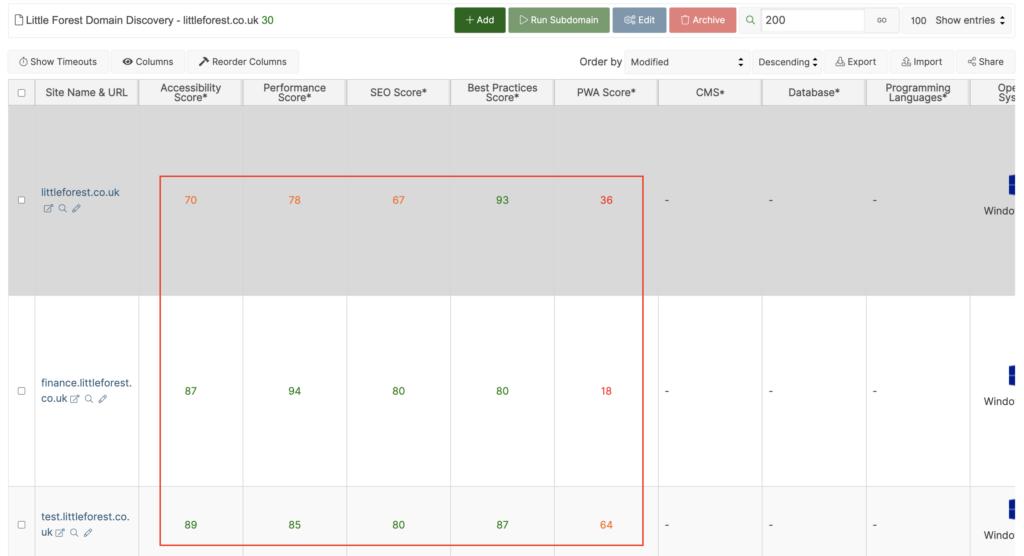Click the blue Edit button
Viewport: 1024px width, 556px height.
[x=639, y=20]
